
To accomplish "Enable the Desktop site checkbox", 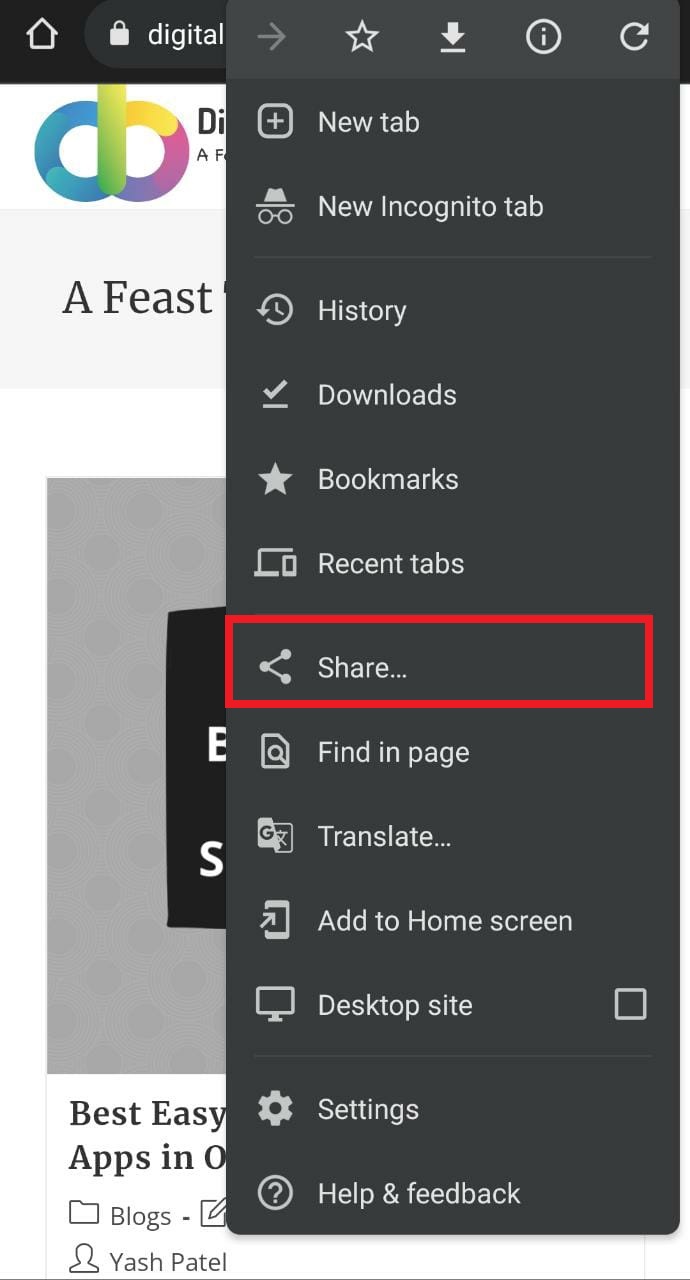I will [630, 1005].
